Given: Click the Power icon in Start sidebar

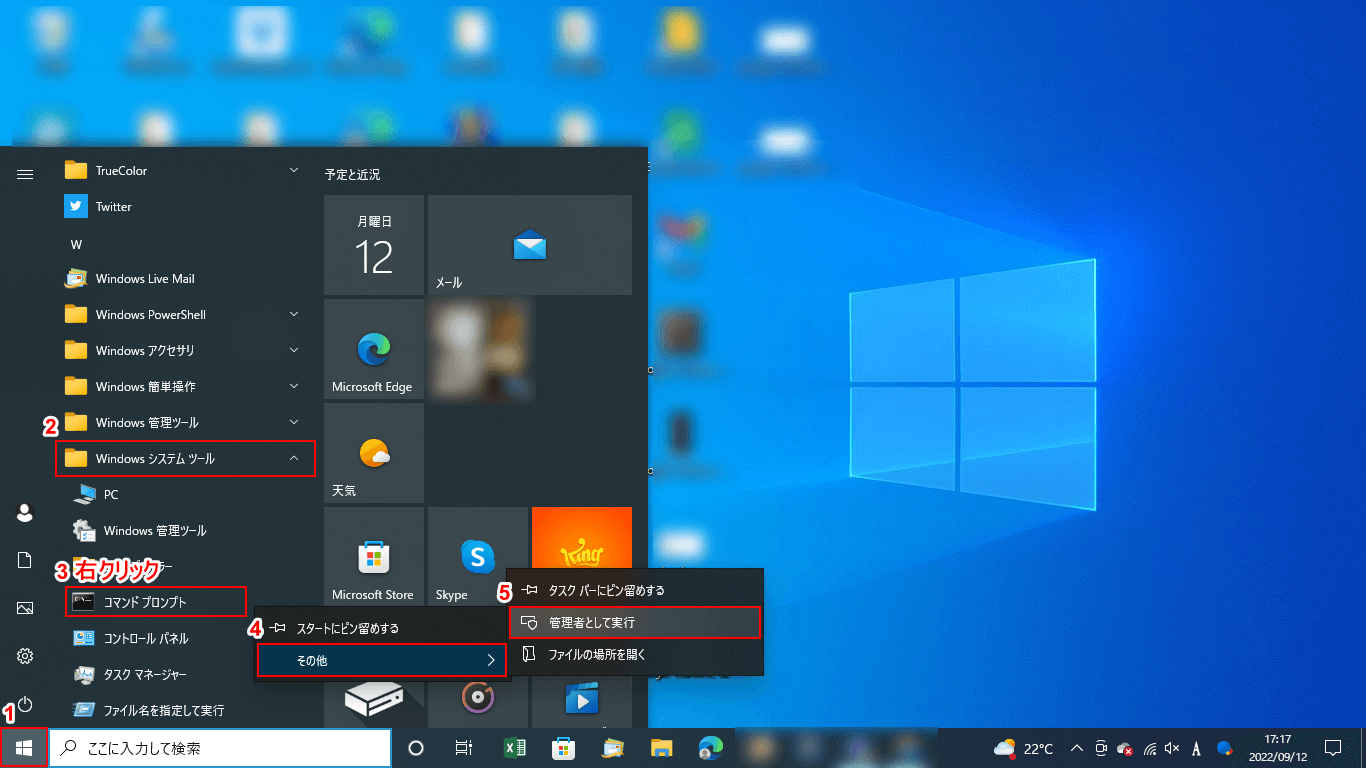Looking at the screenshot, I should pyautogui.click(x=25, y=704).
